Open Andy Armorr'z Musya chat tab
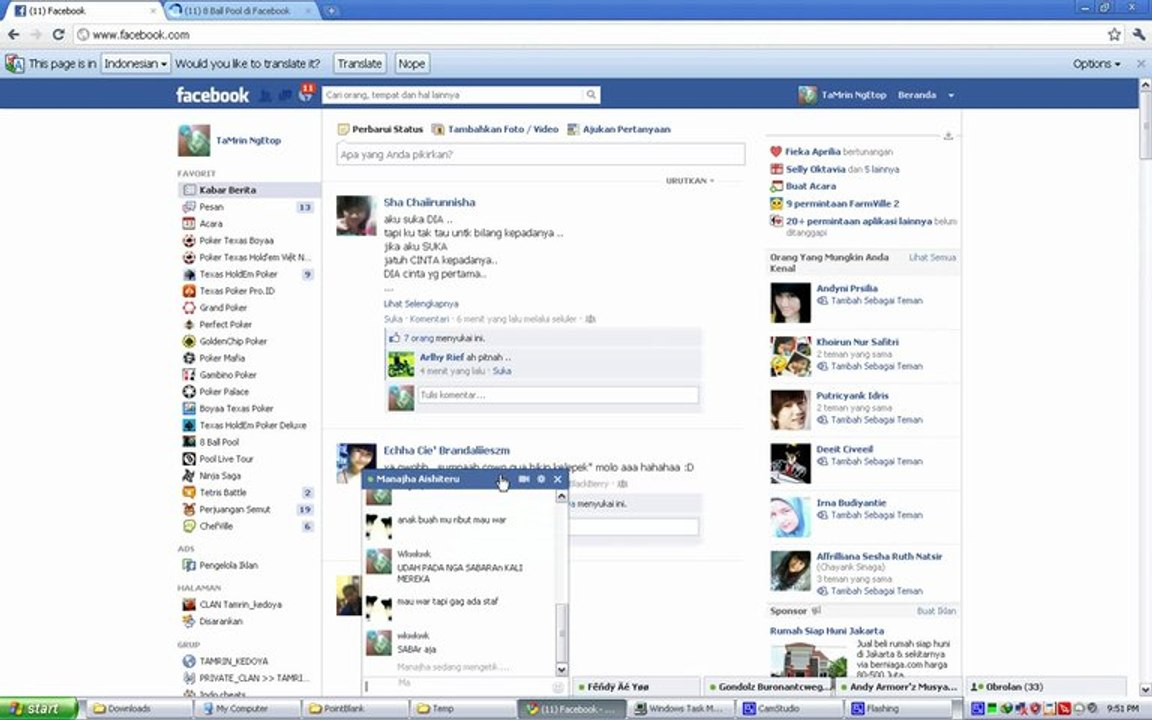This screenshot has height=720, width=1152. 899,687
